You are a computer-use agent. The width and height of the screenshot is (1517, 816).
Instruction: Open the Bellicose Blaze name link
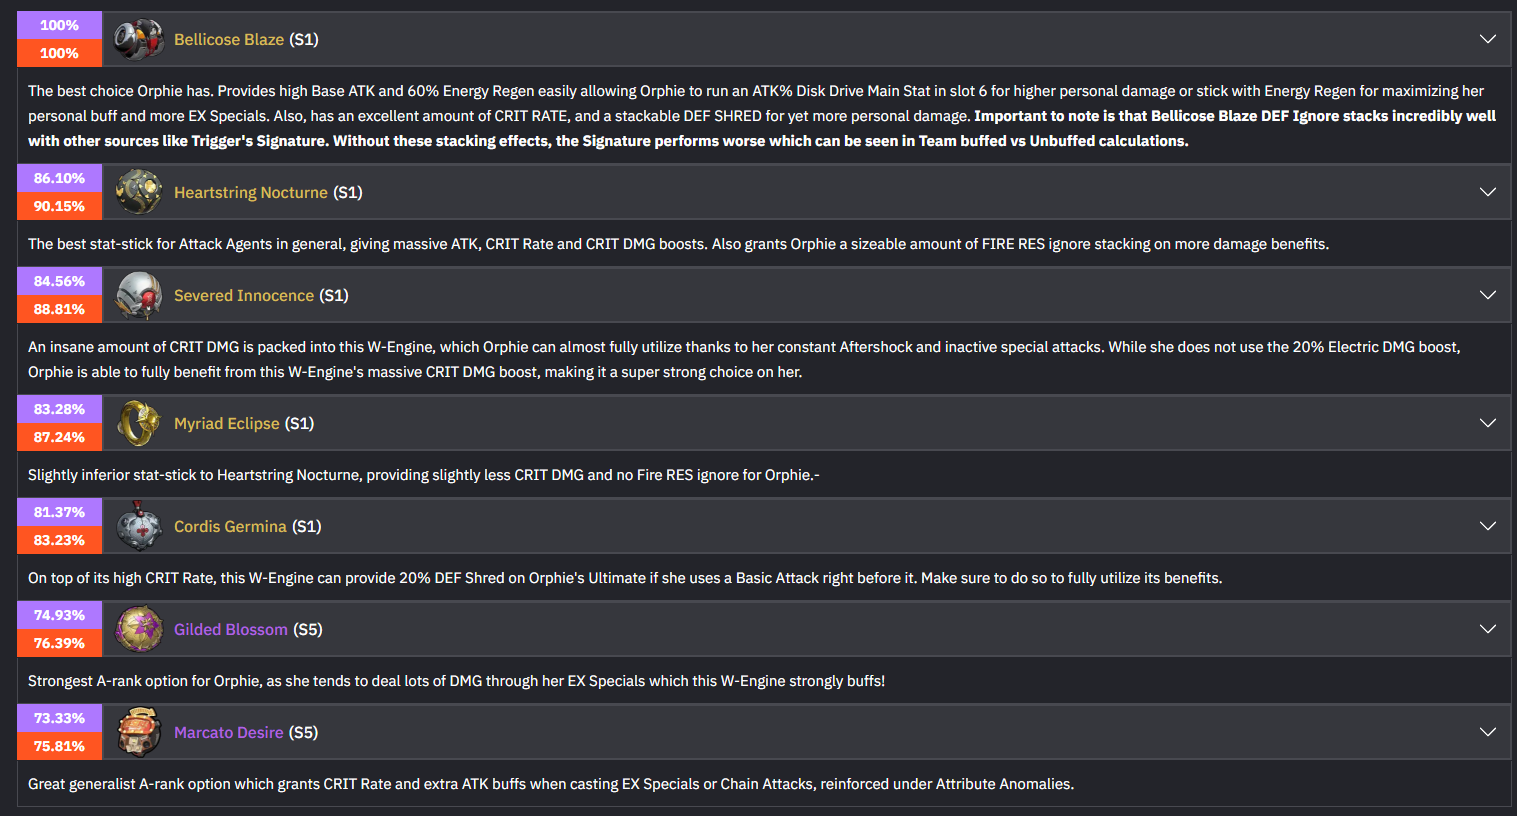pyautogui.click(x=228, y=40)
